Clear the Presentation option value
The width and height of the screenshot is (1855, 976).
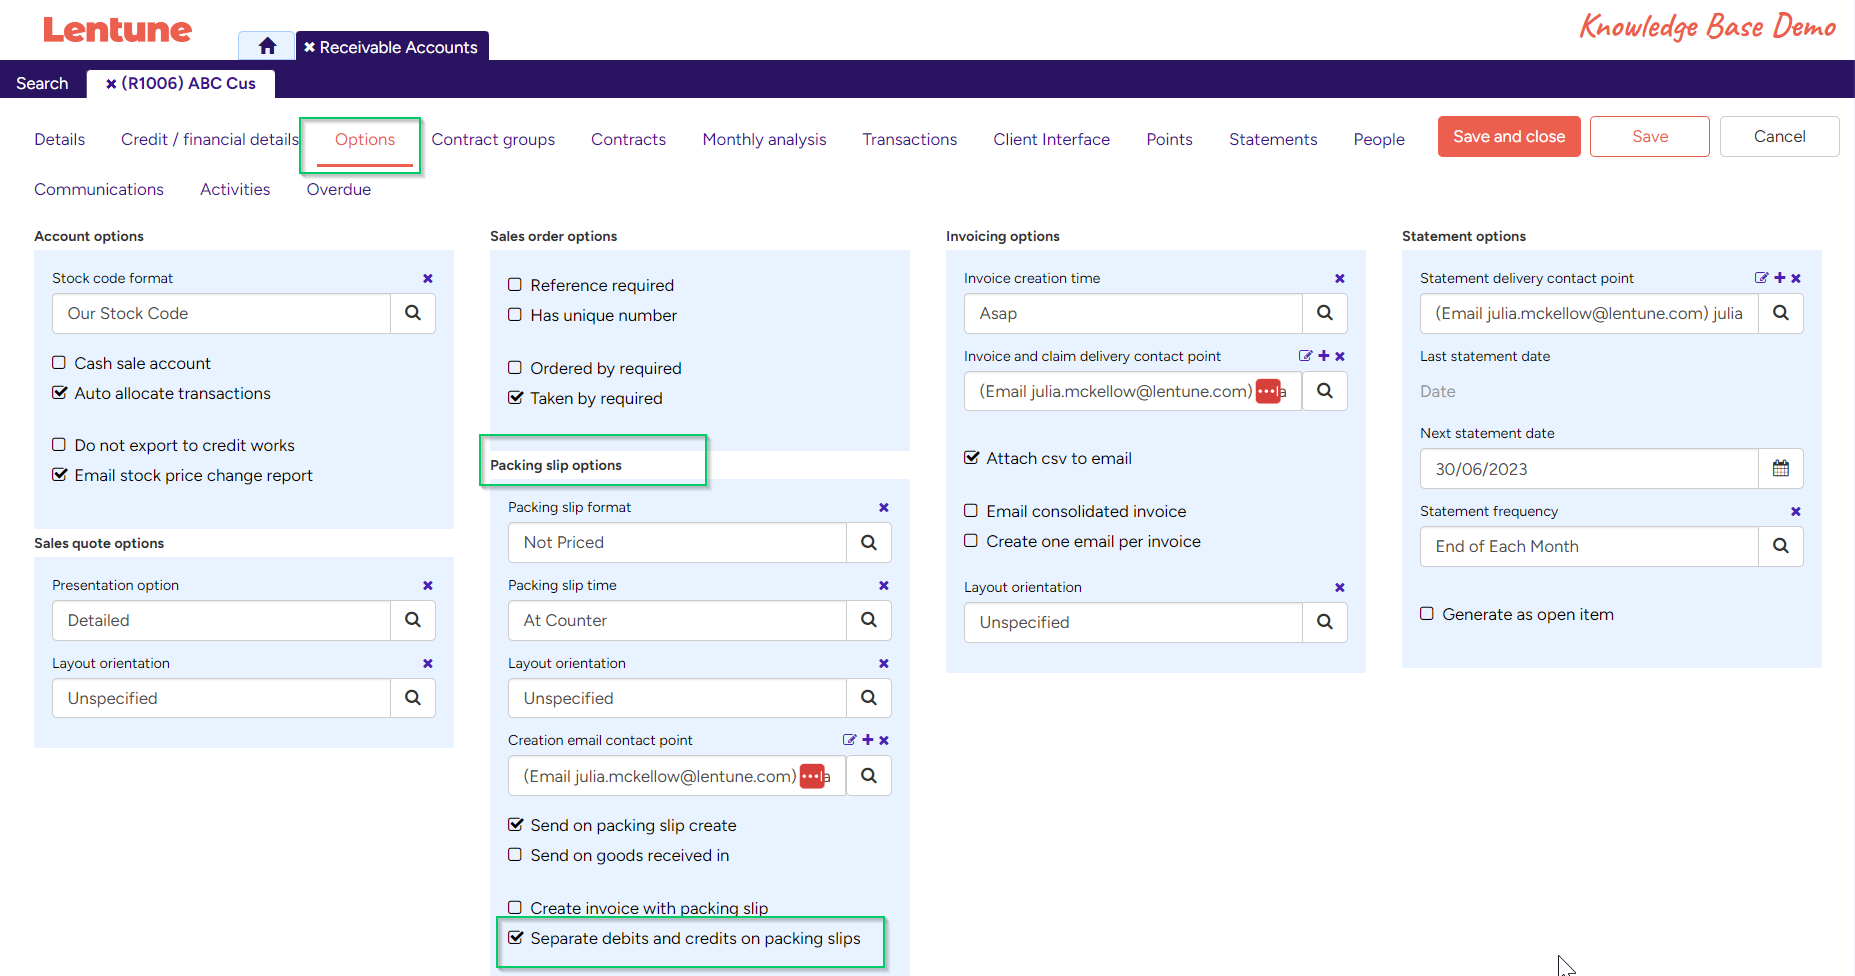point(428,586)
